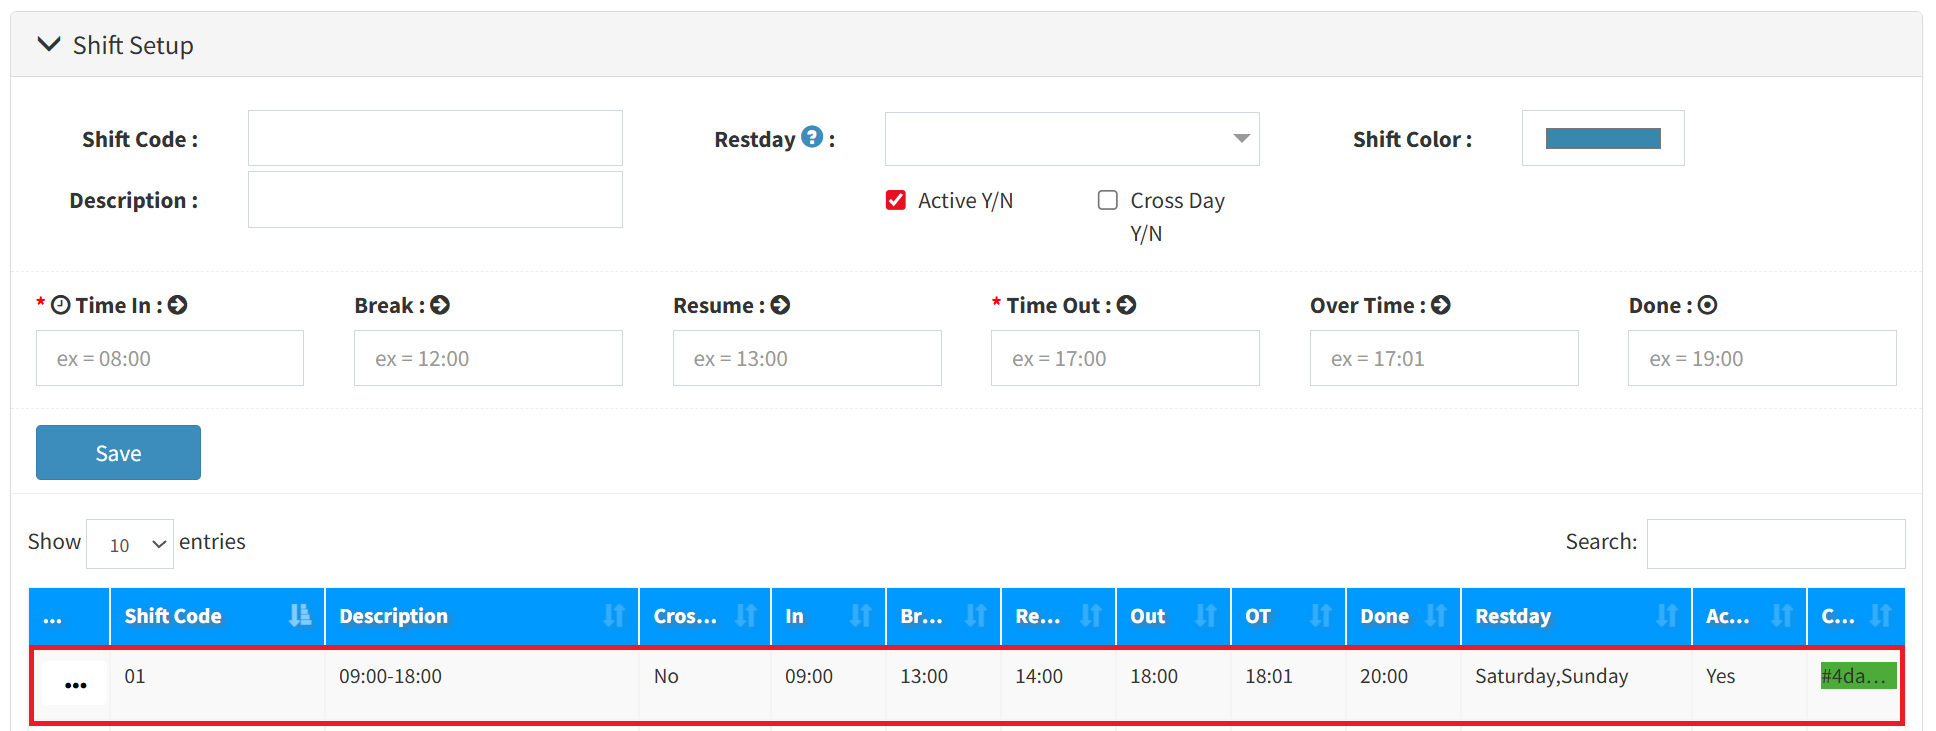Image resolution: width=1936 pixels, height=731 pixels.
Task: Click the Save button
Action: [118, 452]
